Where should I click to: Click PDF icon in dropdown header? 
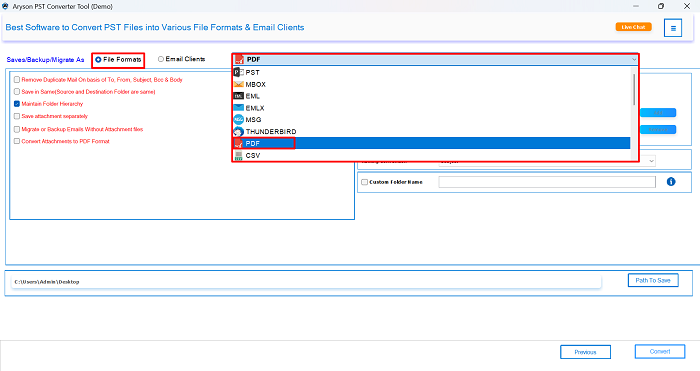[x=239, y=59]
